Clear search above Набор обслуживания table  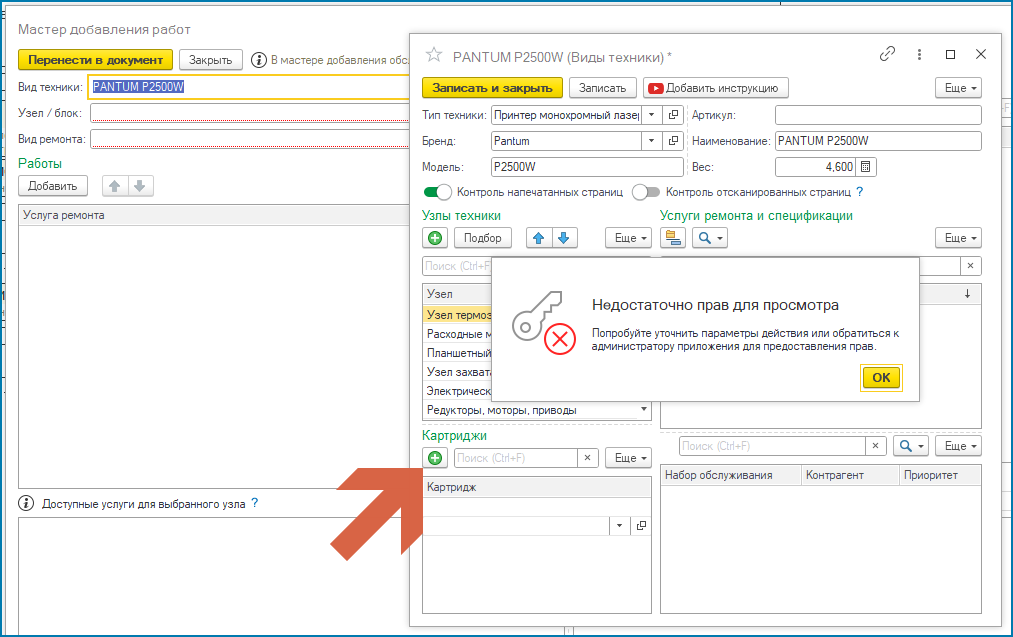point(875,446)
